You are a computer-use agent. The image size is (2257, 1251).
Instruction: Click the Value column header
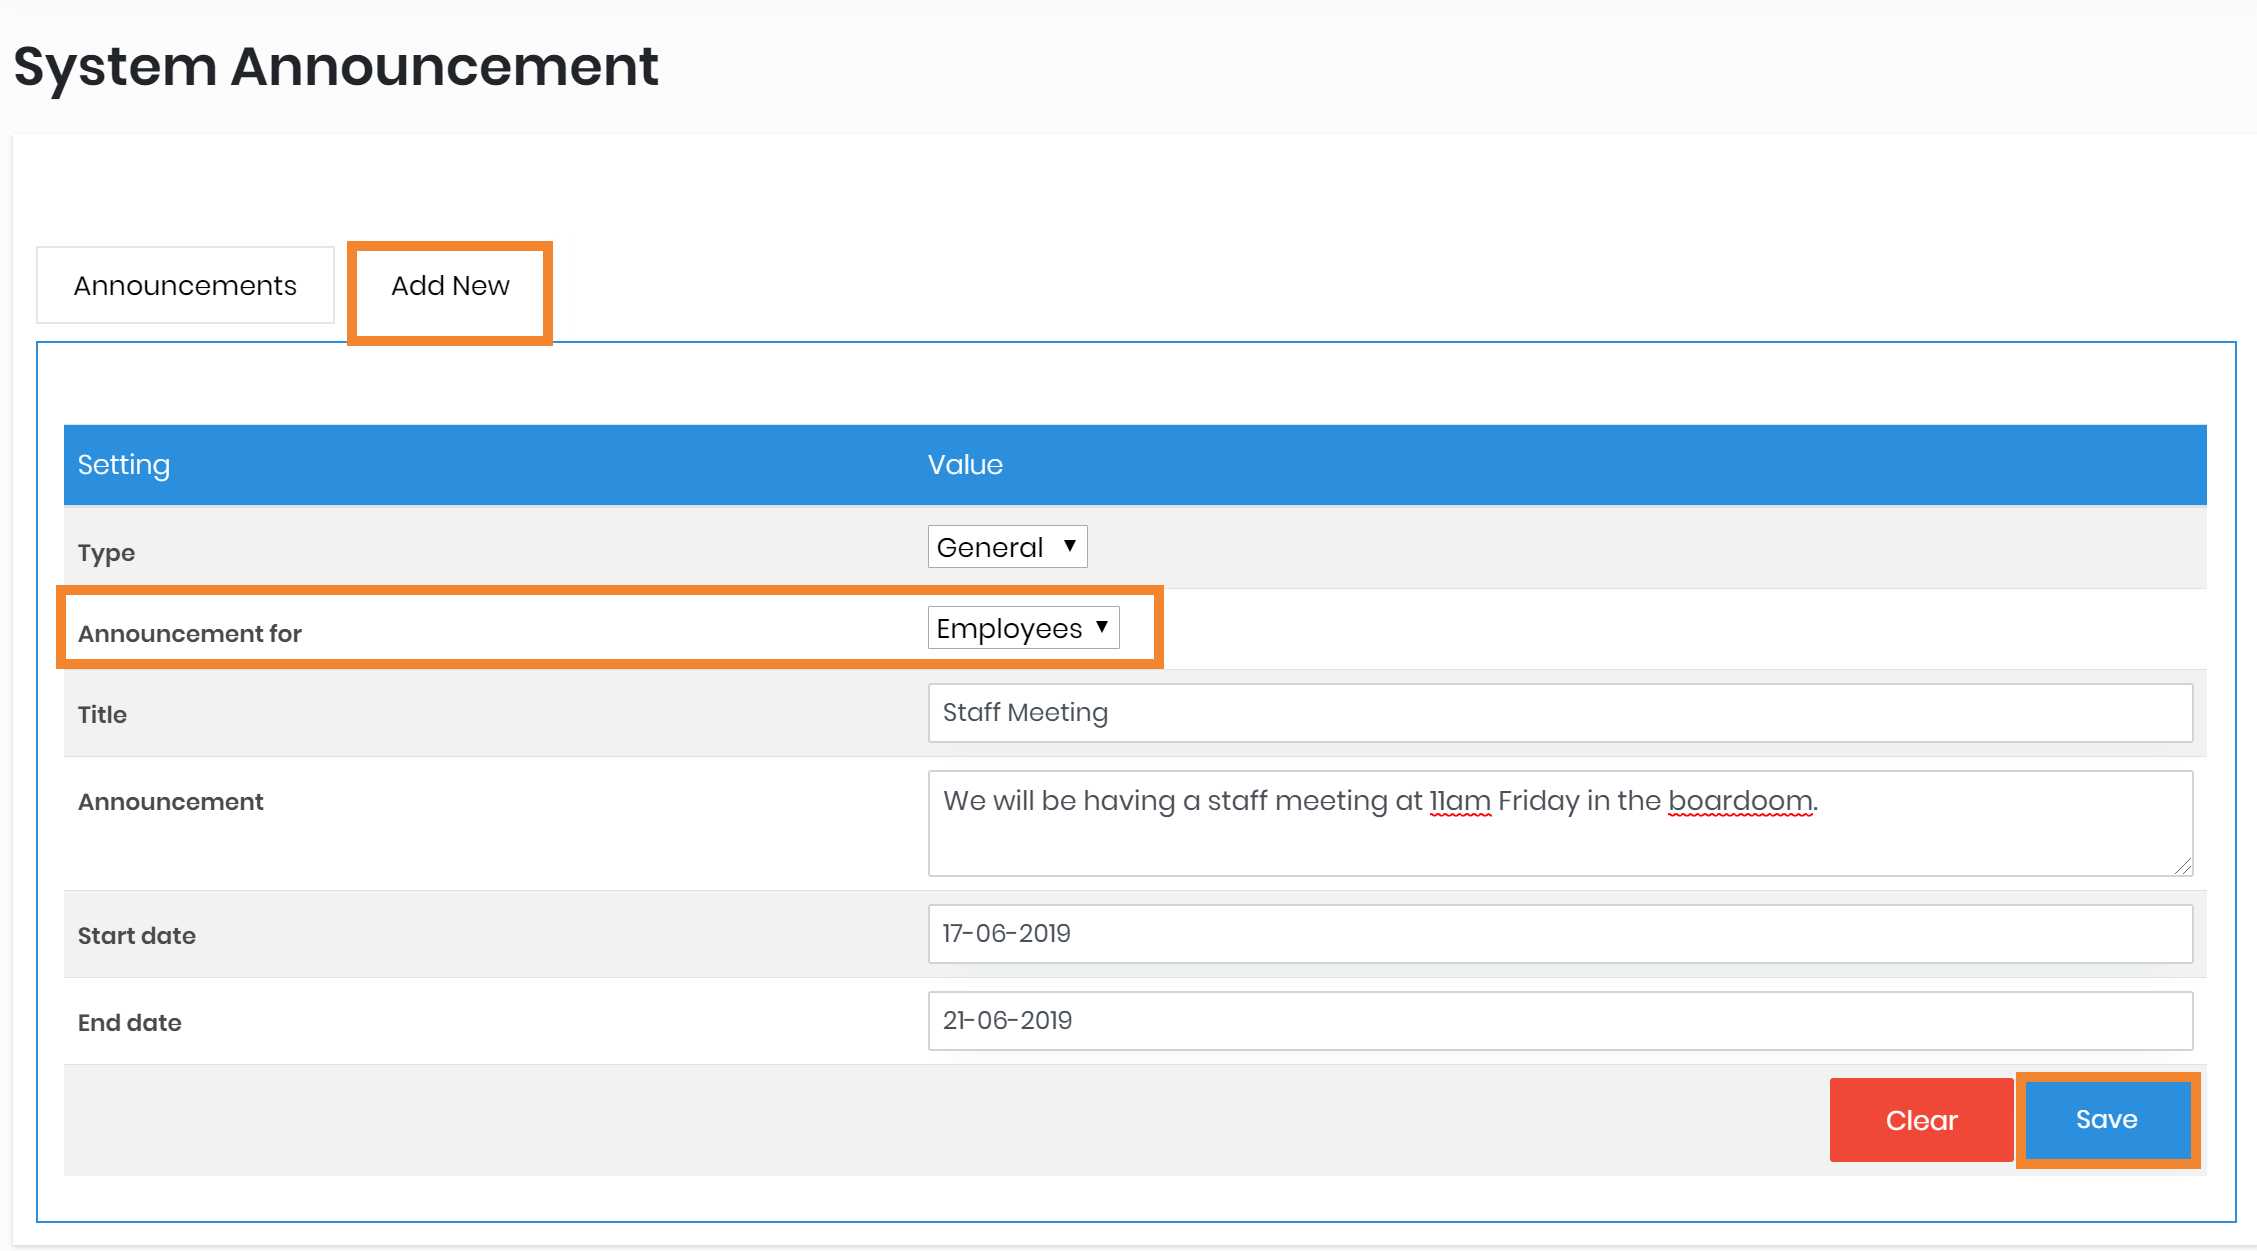(965, 465)
